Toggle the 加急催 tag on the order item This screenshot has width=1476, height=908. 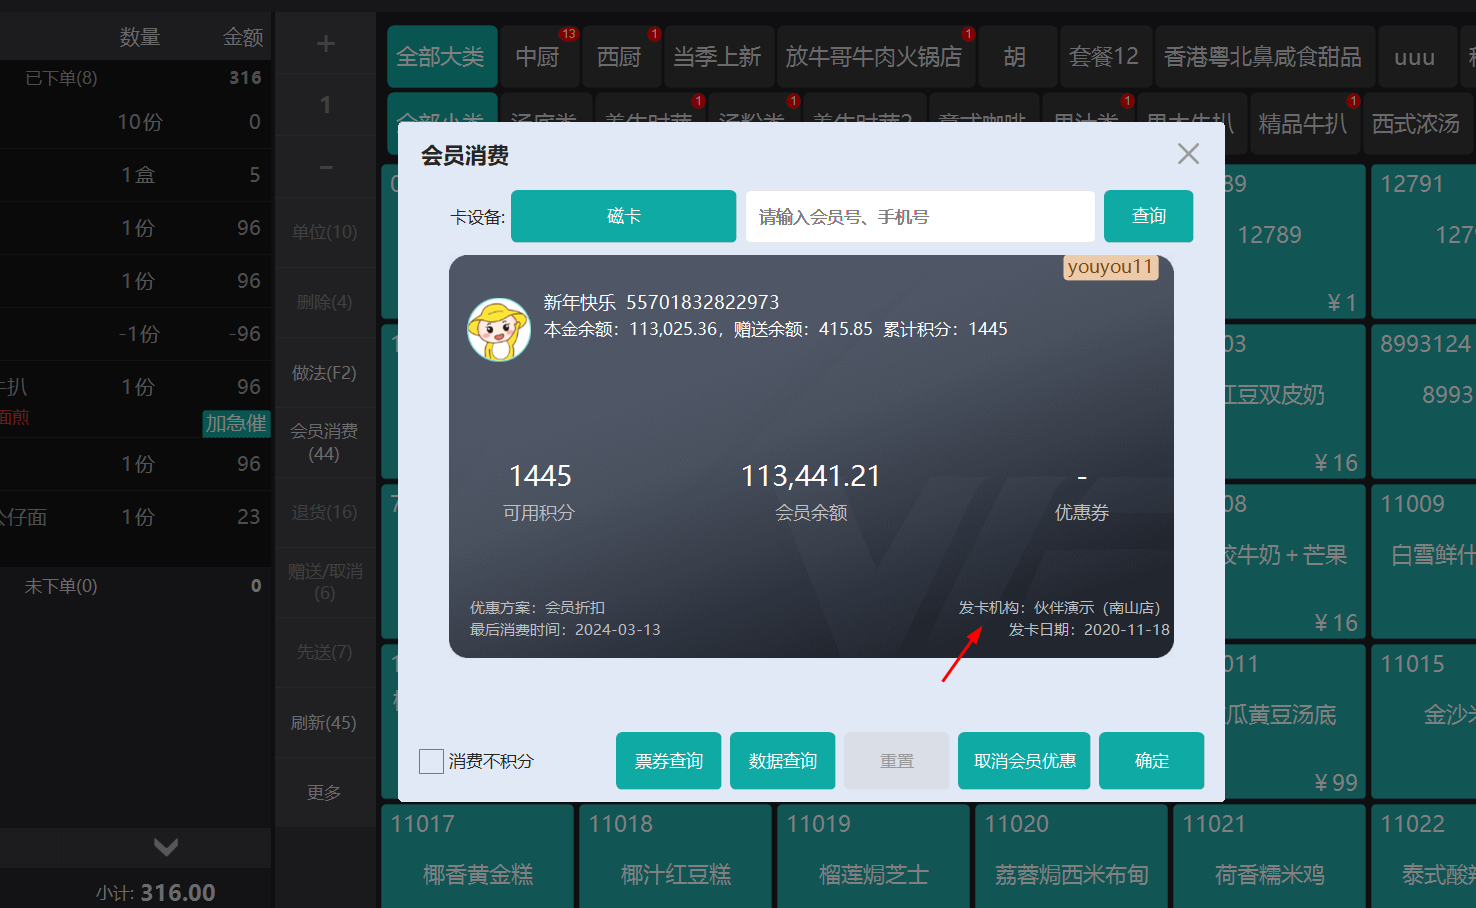tap(236, 424)
